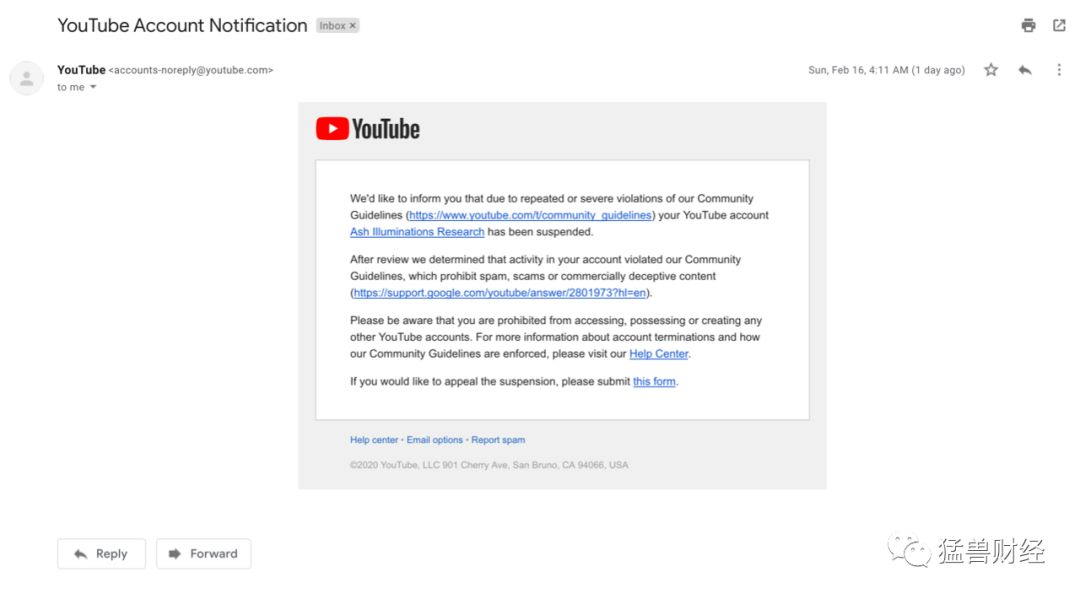Star this YouTube notification email
The image size is (1080, 599).
coord(991,70)
